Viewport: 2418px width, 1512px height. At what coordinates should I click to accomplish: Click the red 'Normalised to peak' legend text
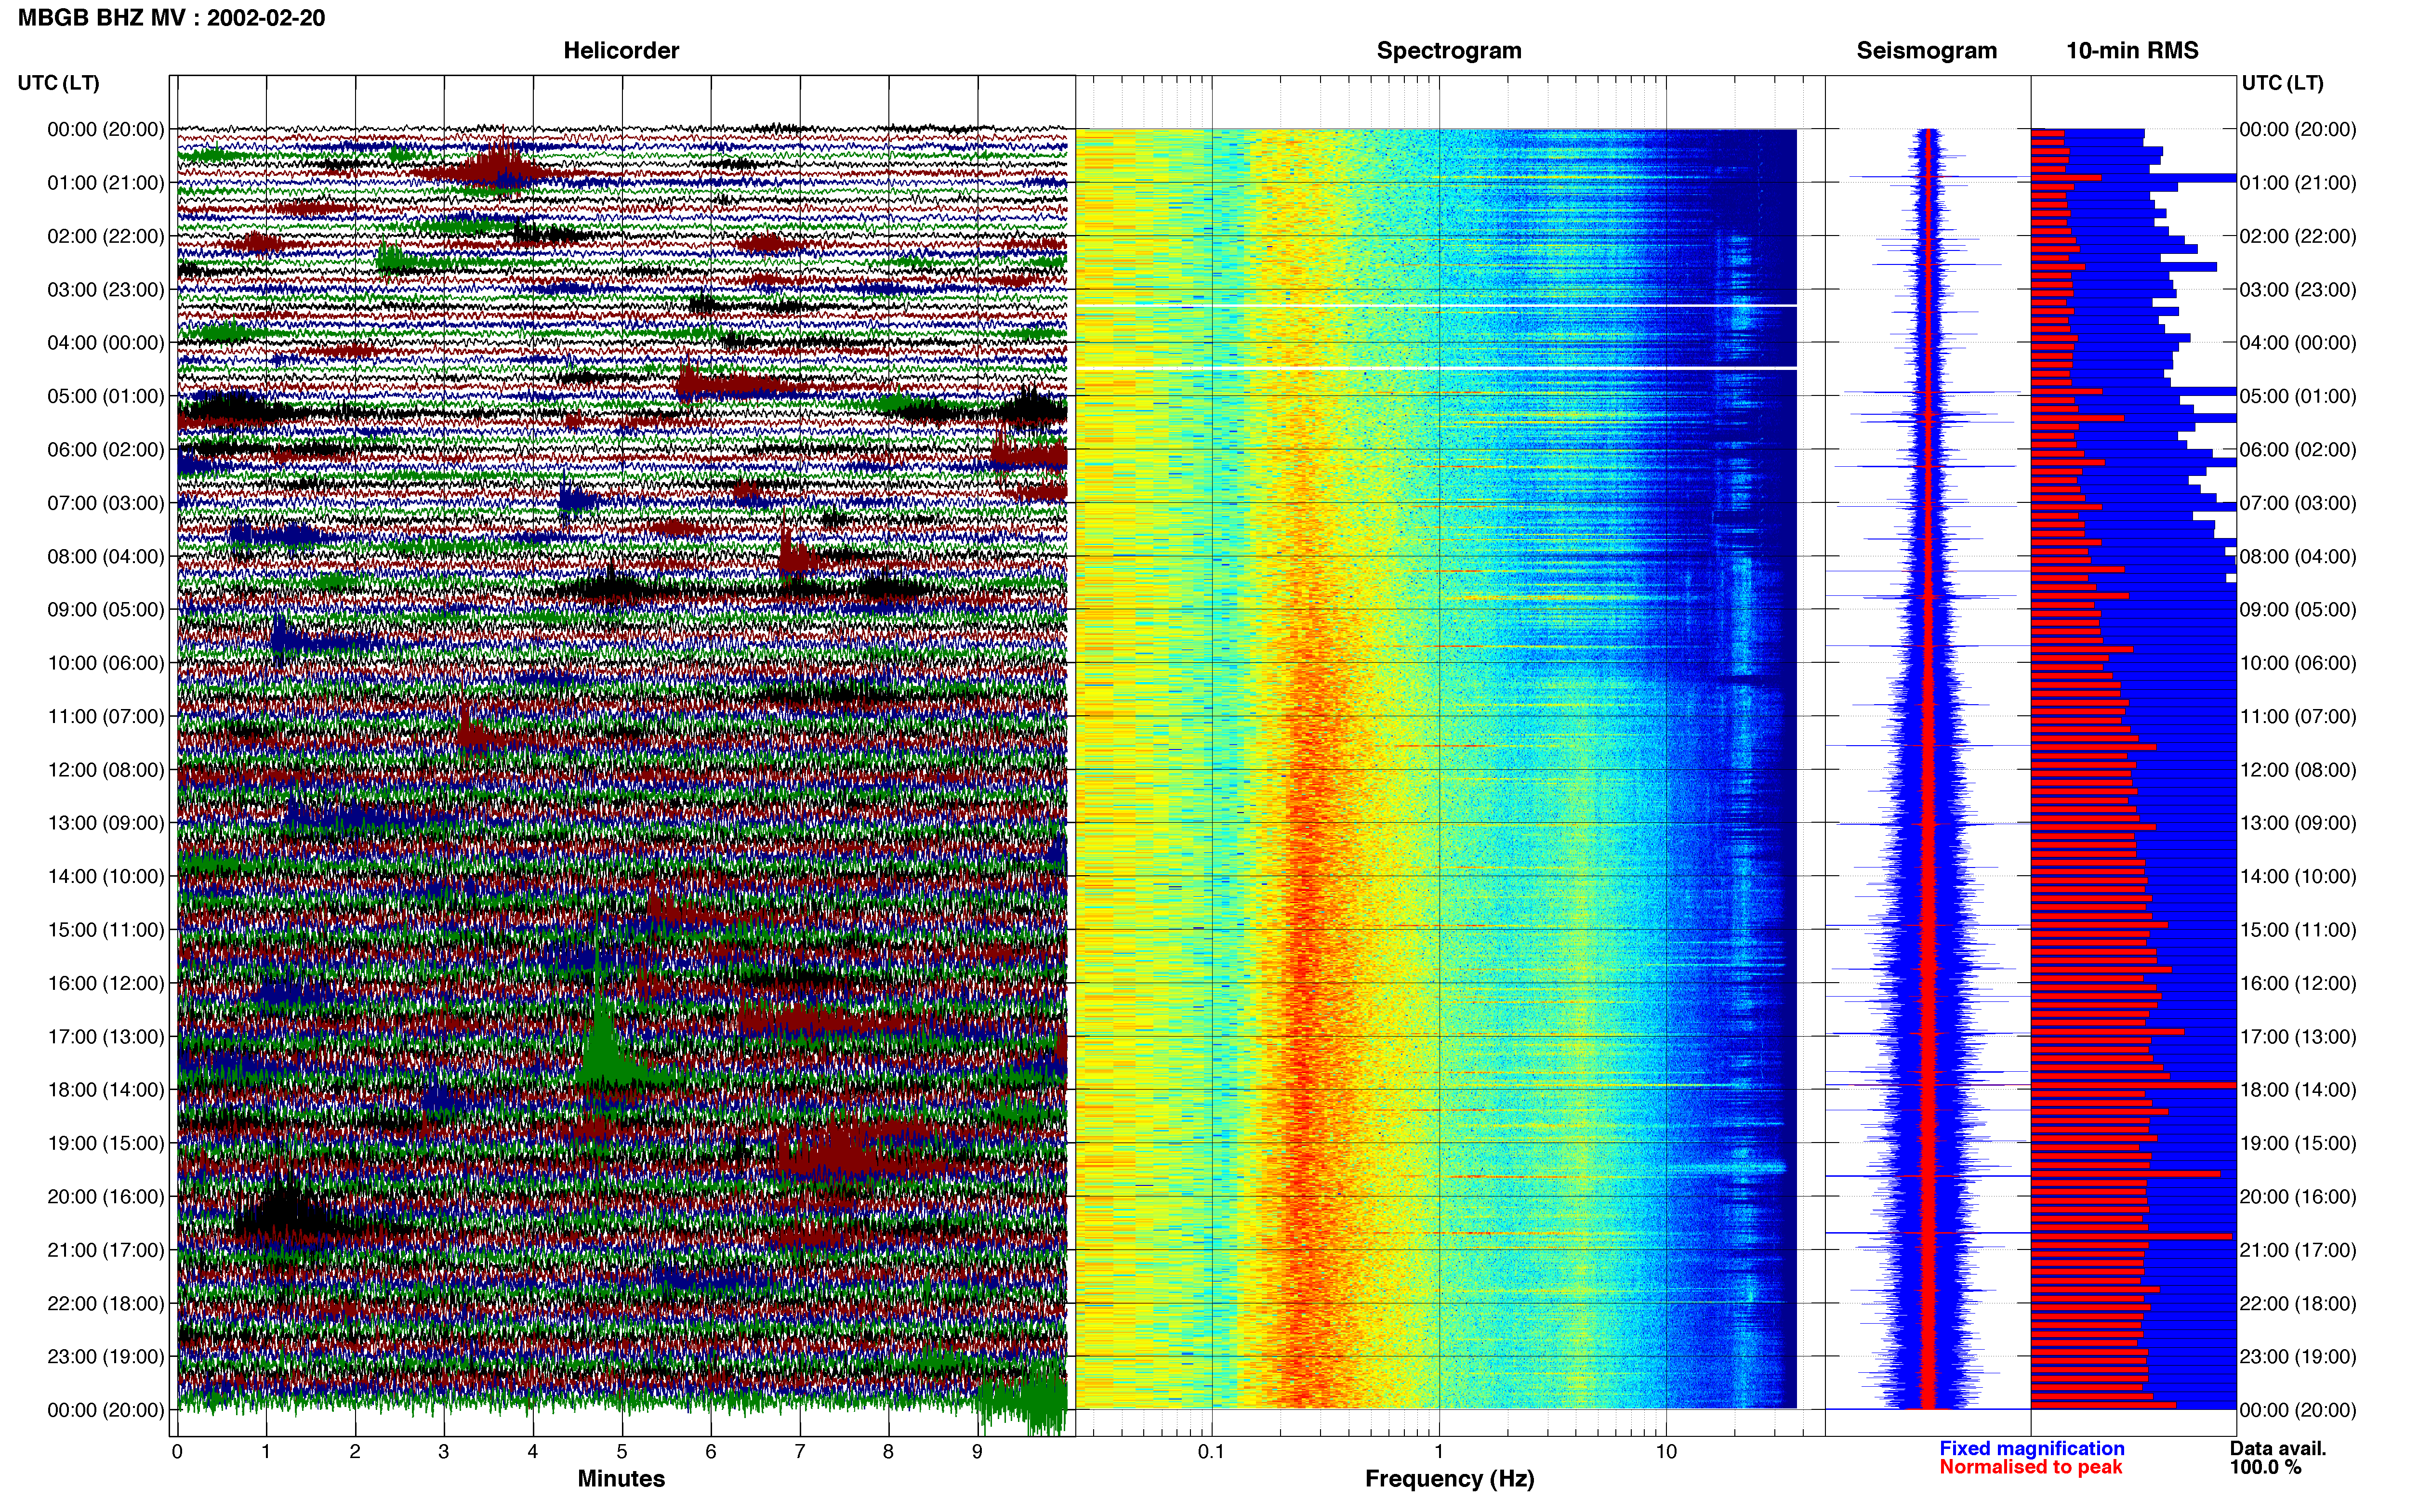pos(2030,1467)
